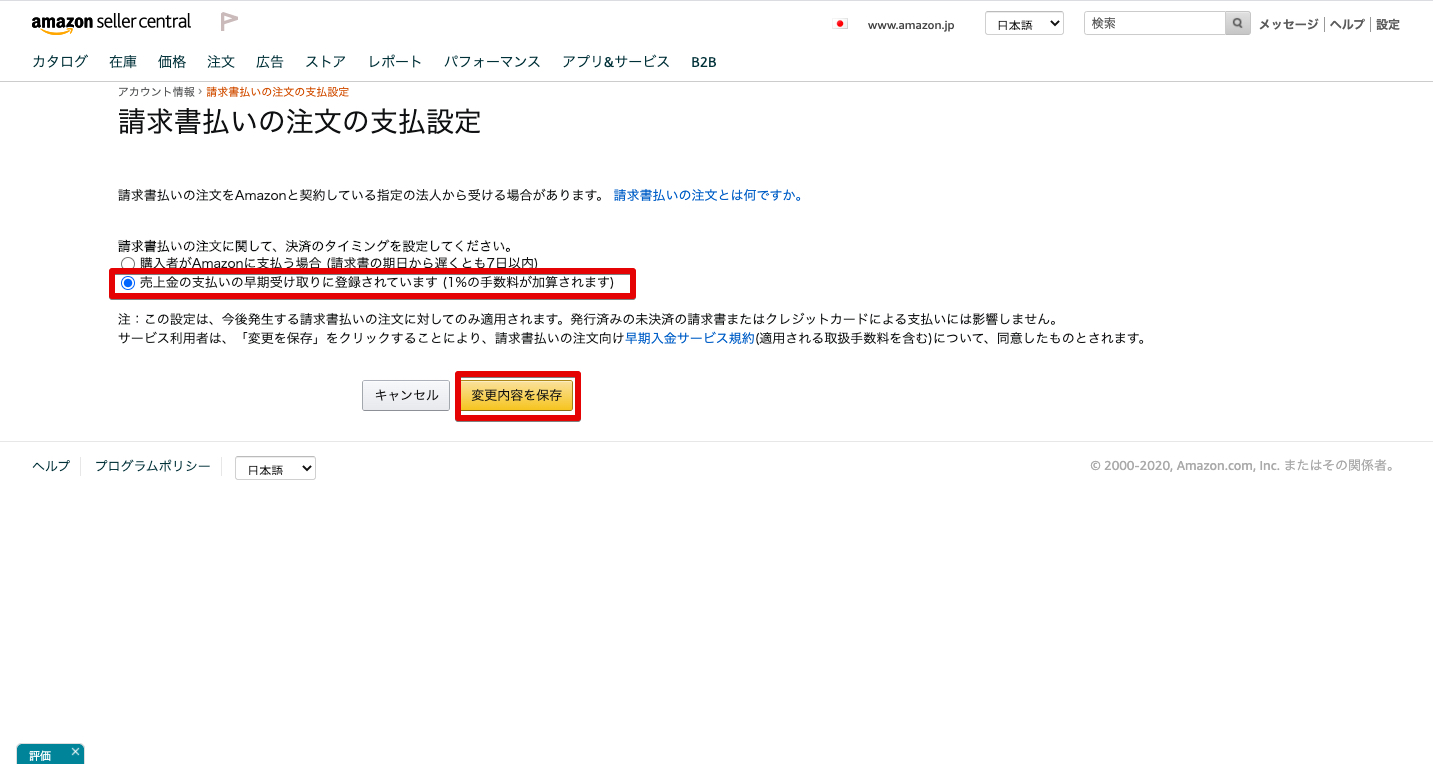This screenshot has width=1433, height=764.
Task: Click the copyright text in footer
Action: (x=1243, y=466)
